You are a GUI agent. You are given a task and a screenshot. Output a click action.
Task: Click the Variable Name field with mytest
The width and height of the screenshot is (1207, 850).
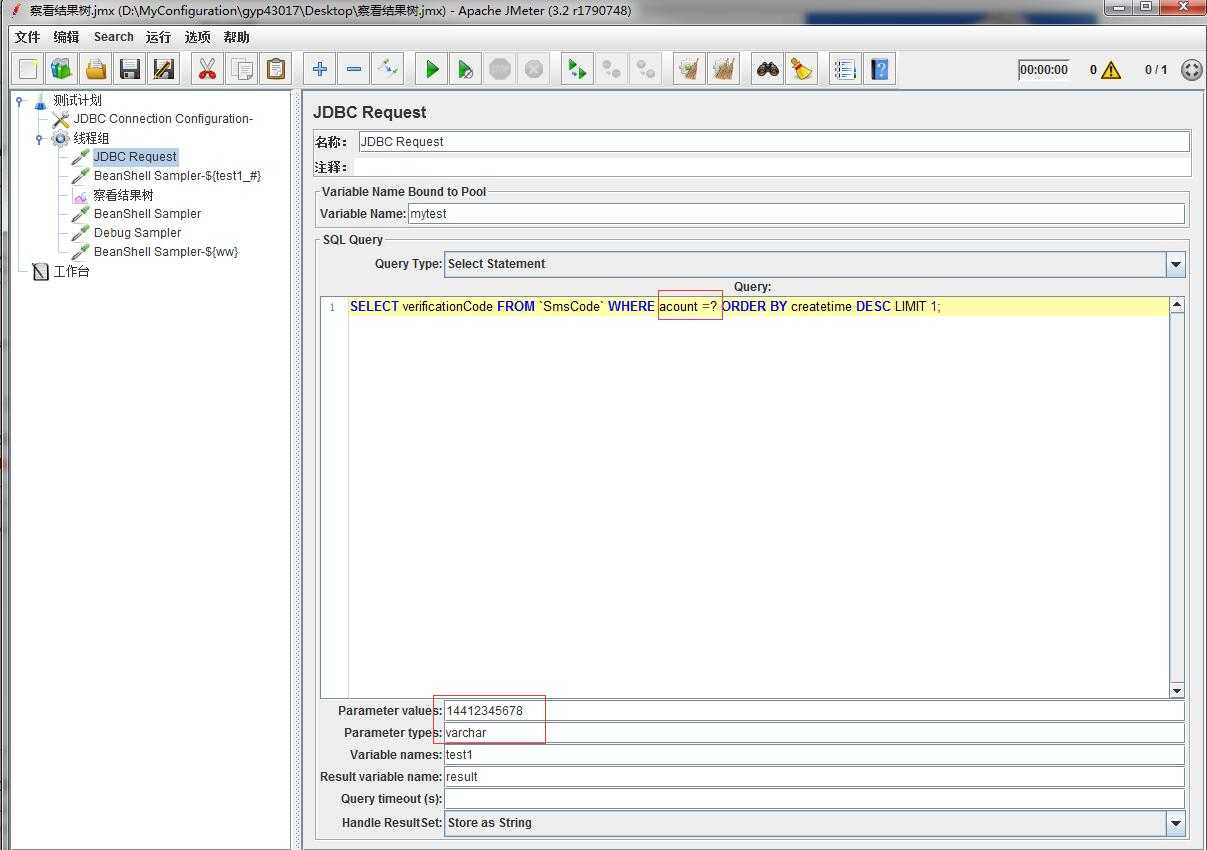pos(796,213)
